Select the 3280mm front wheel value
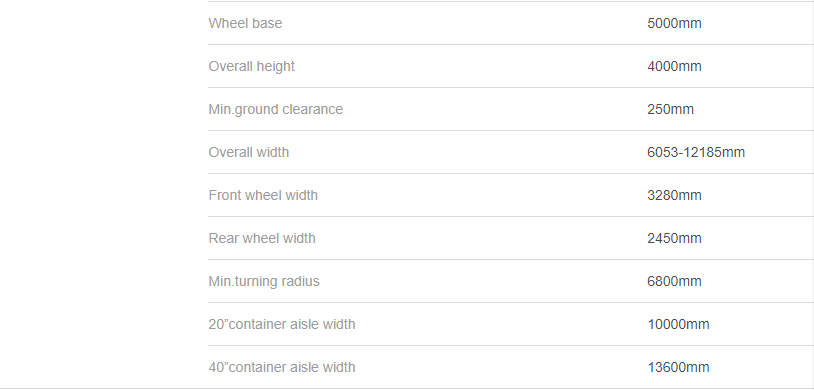814x390 pixels. (x=674, y=195)
